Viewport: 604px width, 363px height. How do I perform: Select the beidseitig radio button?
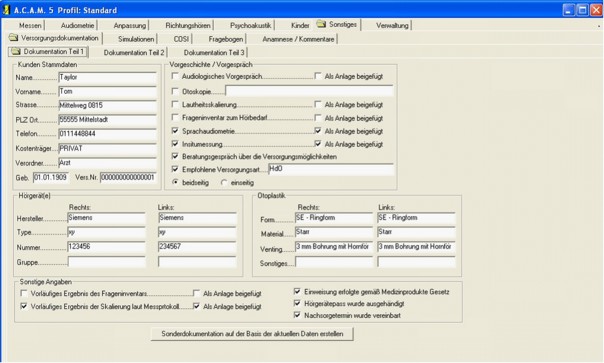pyautogui.click(x=175, y=182)
